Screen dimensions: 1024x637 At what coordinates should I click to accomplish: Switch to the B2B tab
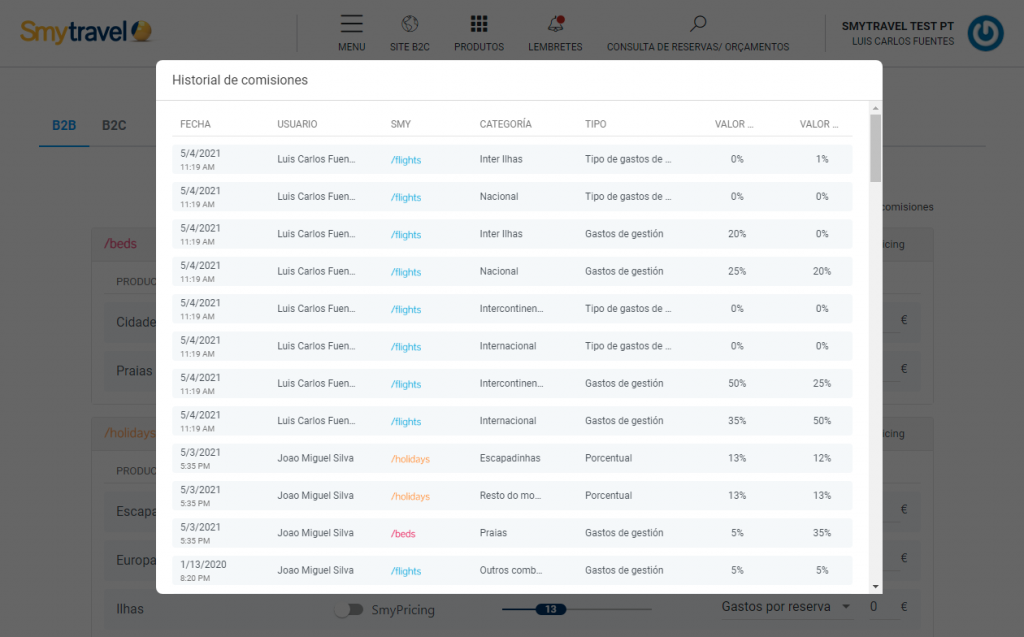tap(64, 125)
